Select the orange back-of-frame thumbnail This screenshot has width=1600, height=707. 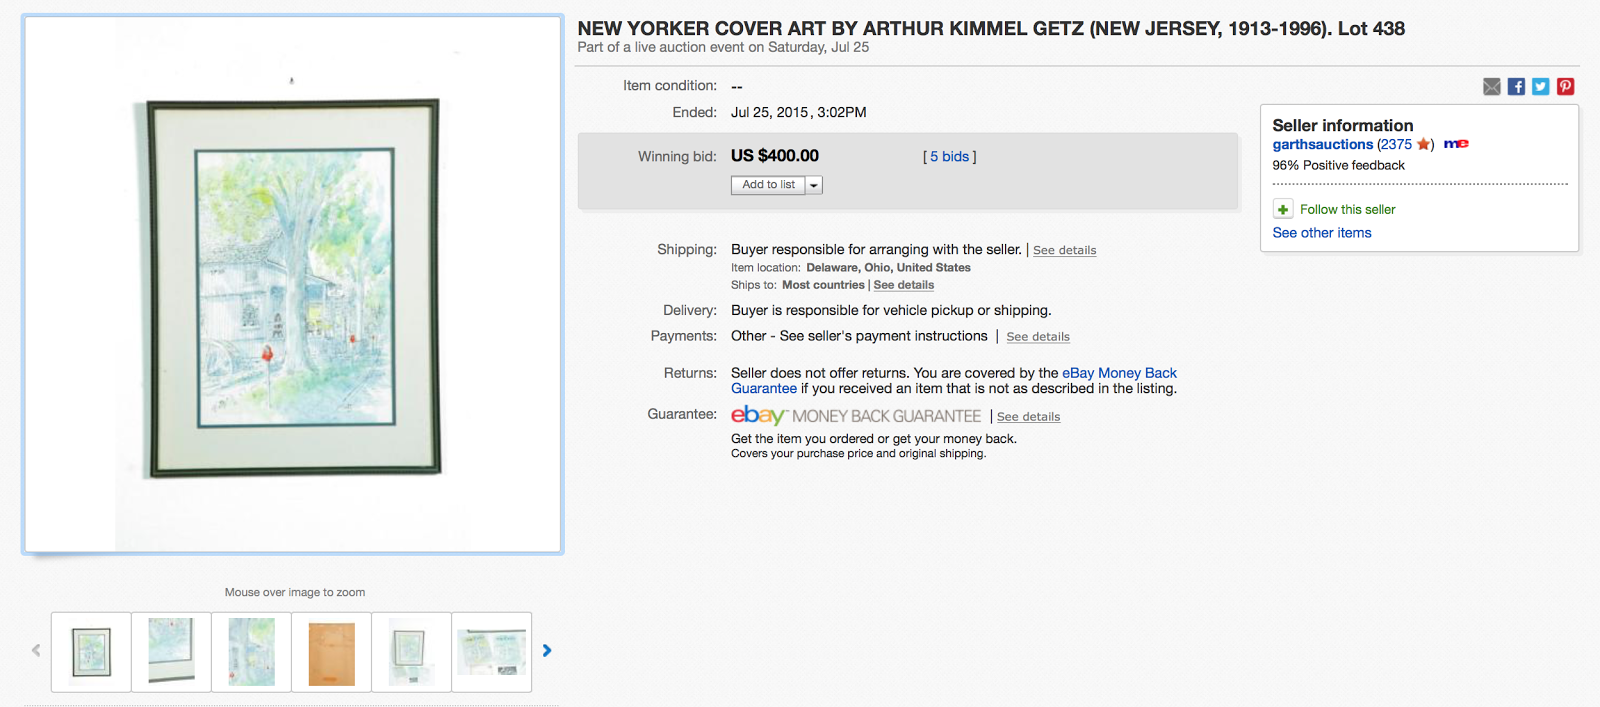pyautogui.click(x=331, y=652)
